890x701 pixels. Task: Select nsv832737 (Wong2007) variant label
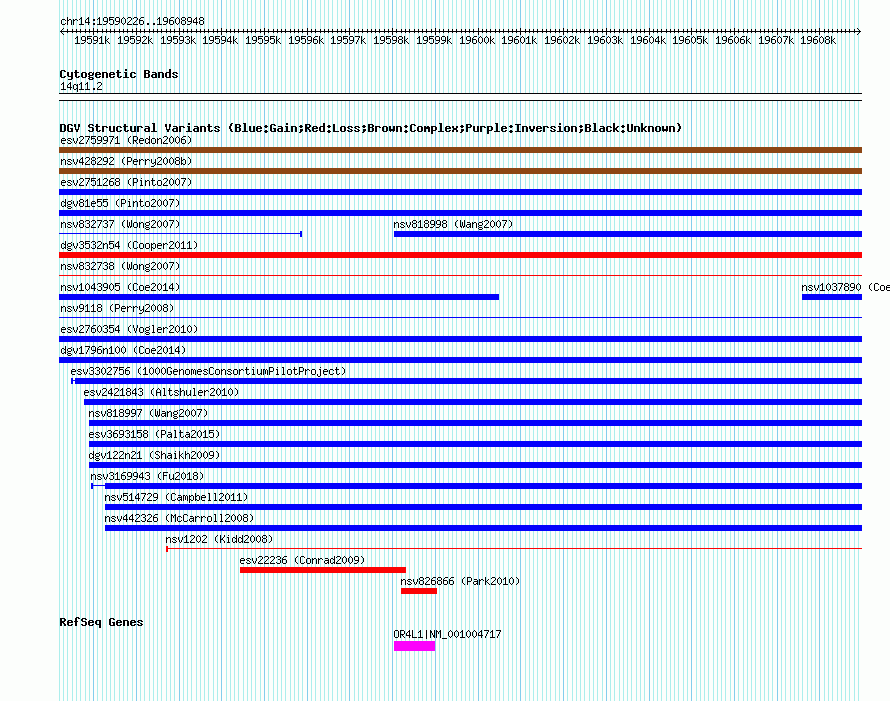tap(120, 224)
